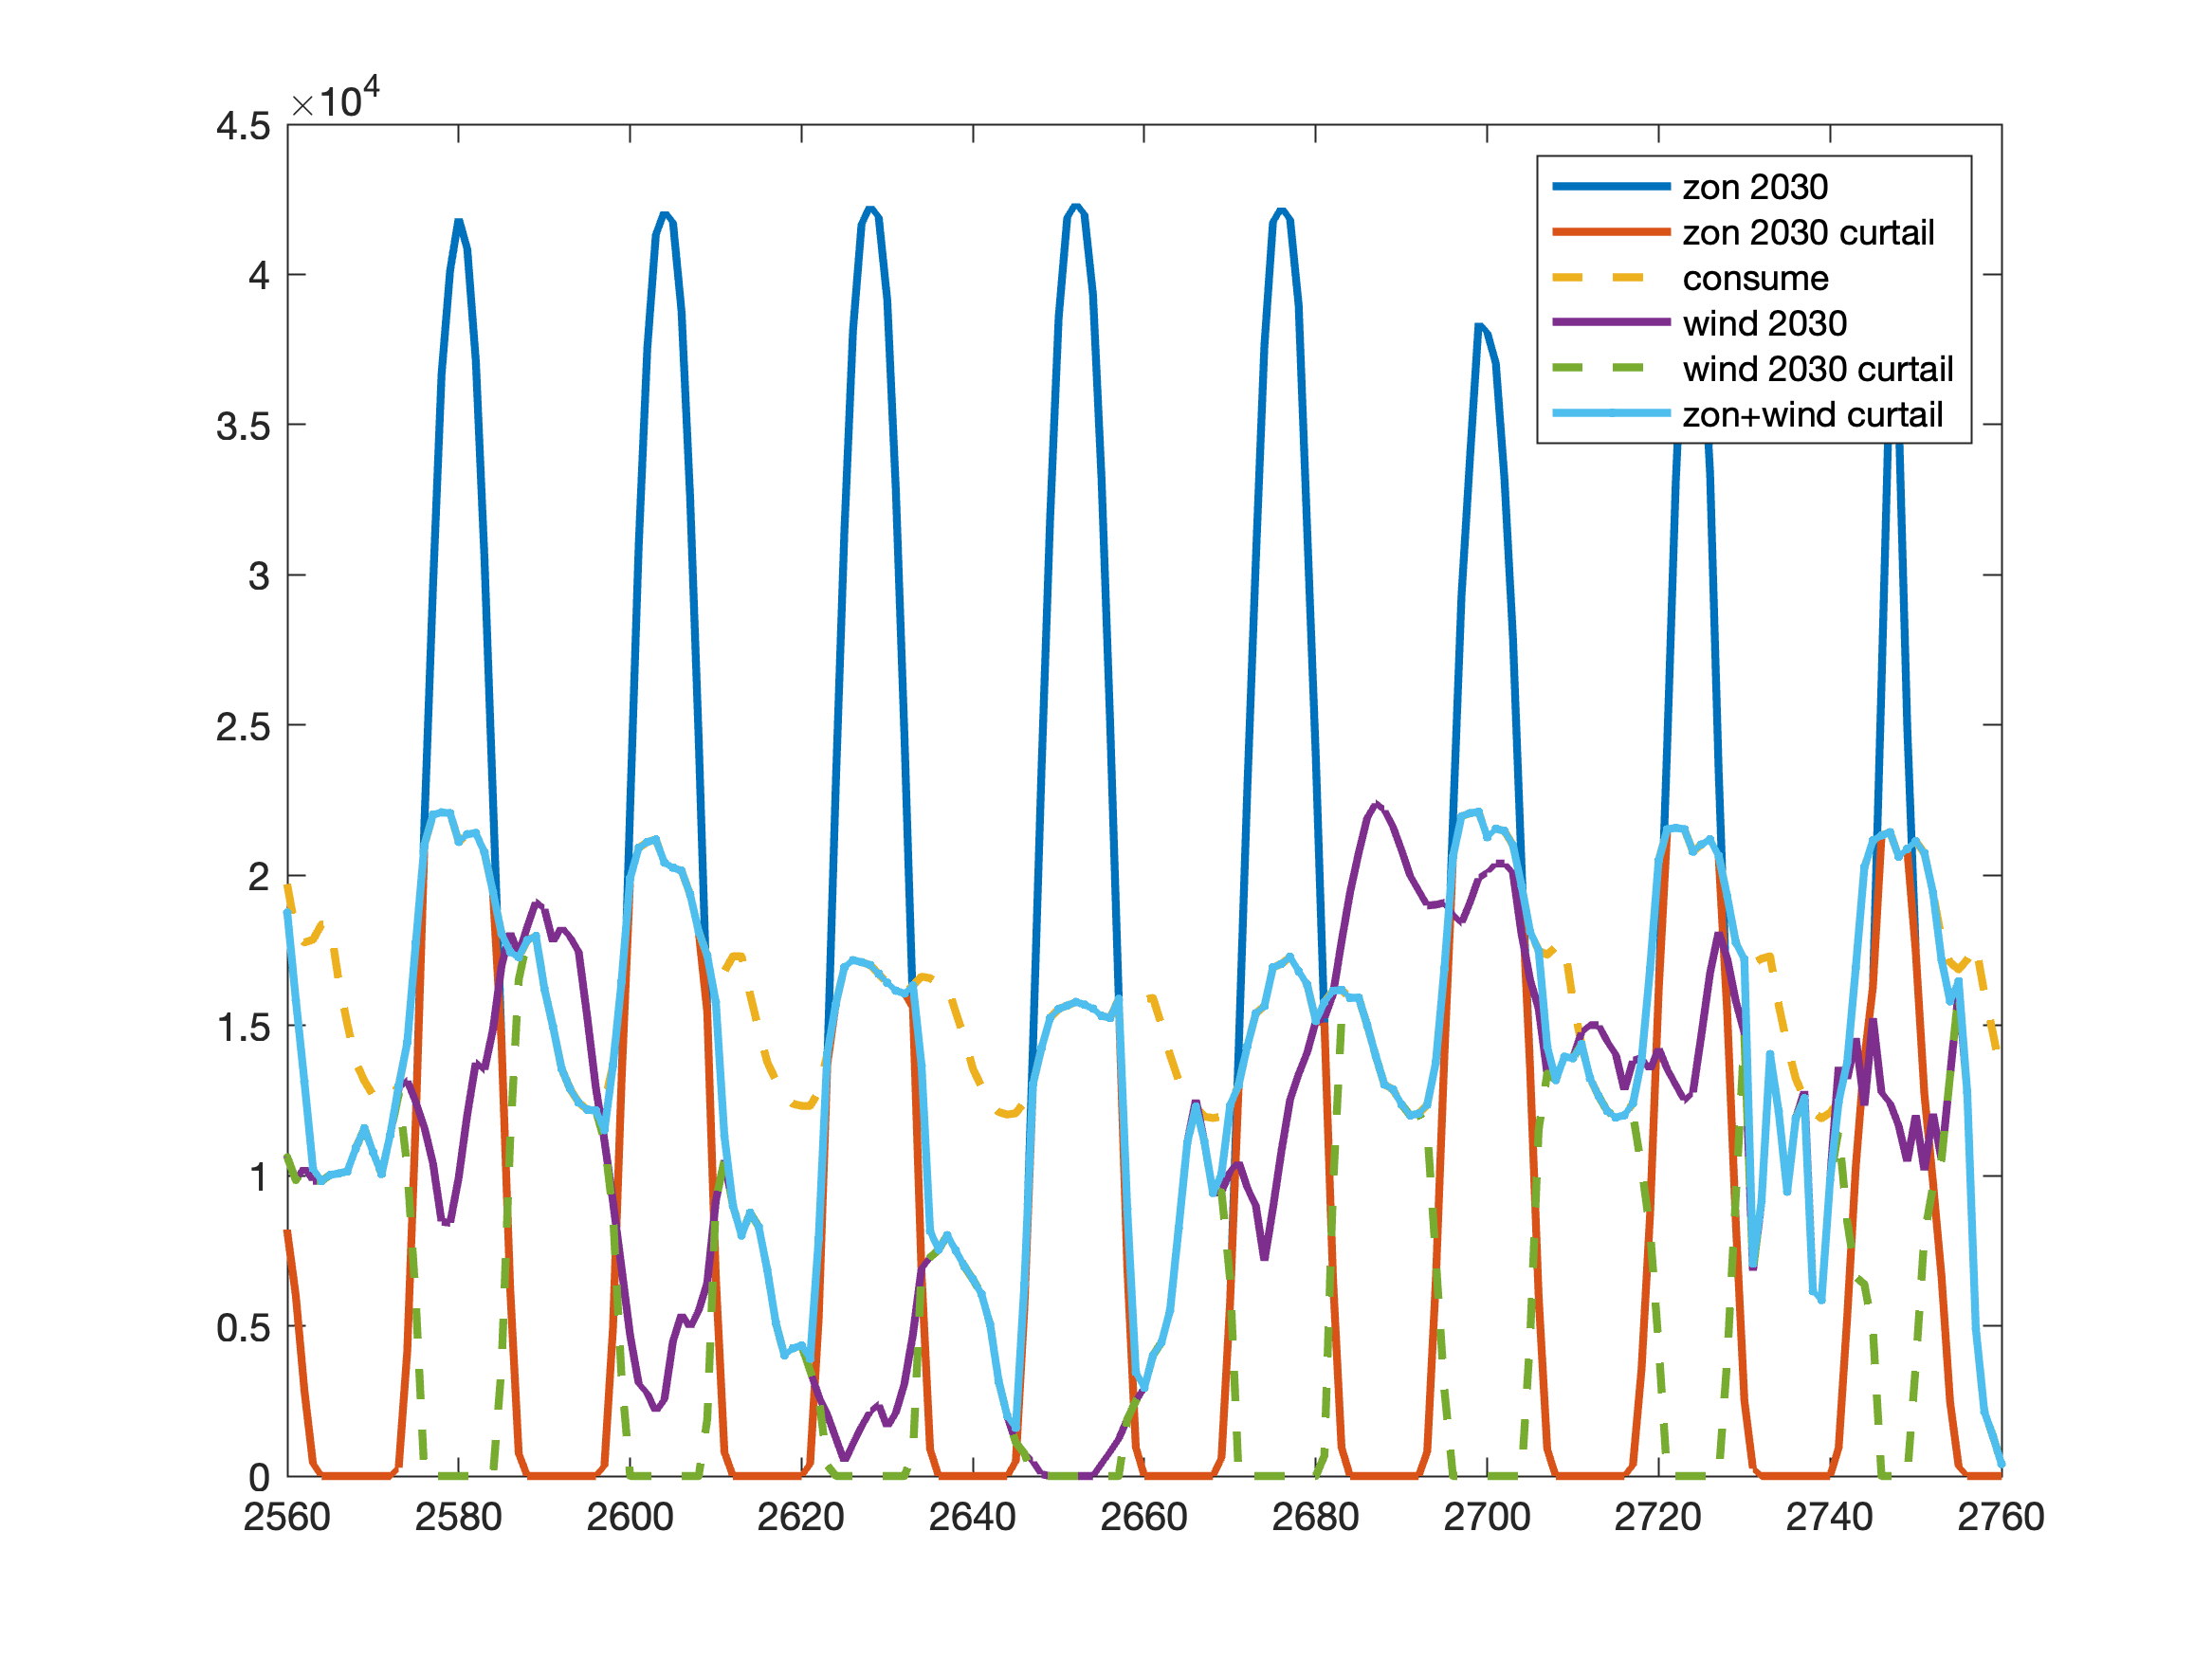
Task: Click the dark blue line sample for zon 2030
Action: pyautogui.click(x=1610, y=187)
